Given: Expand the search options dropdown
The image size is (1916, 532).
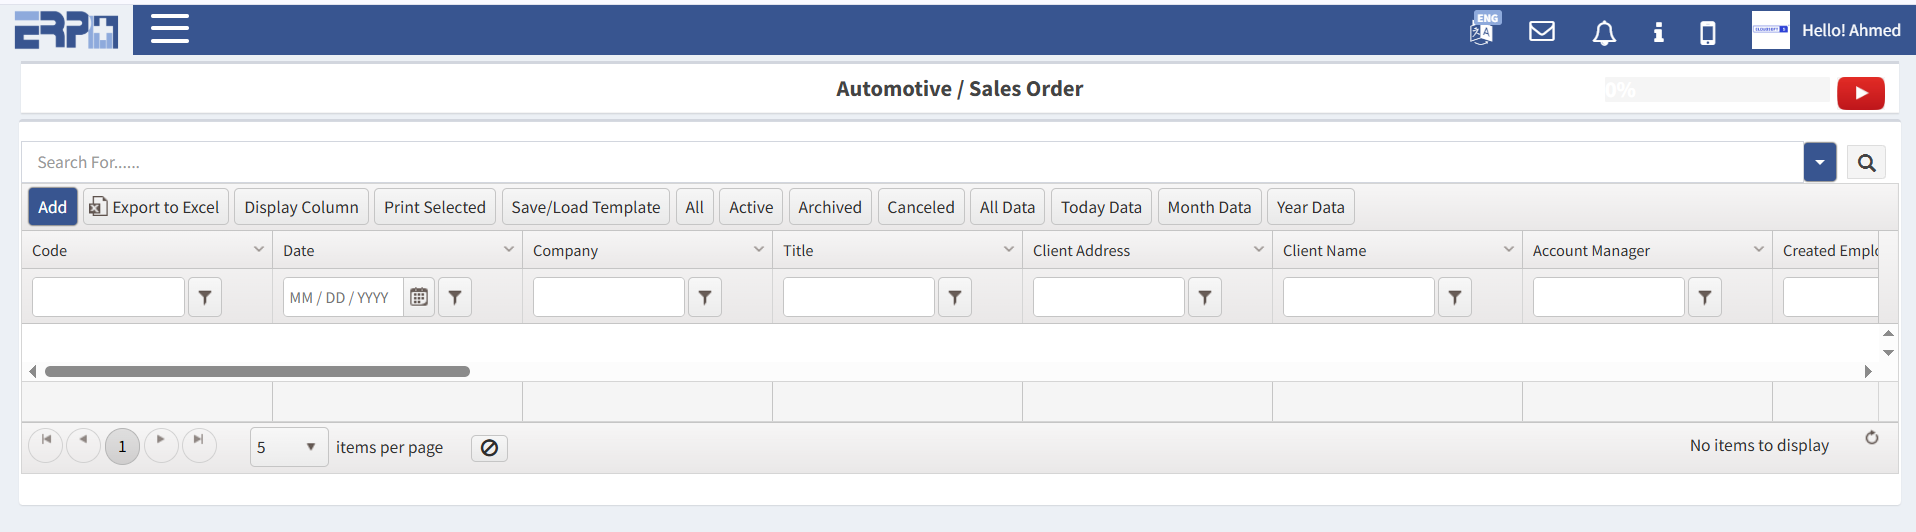Looking at the screenshot, I should (x=1819, y=162).
